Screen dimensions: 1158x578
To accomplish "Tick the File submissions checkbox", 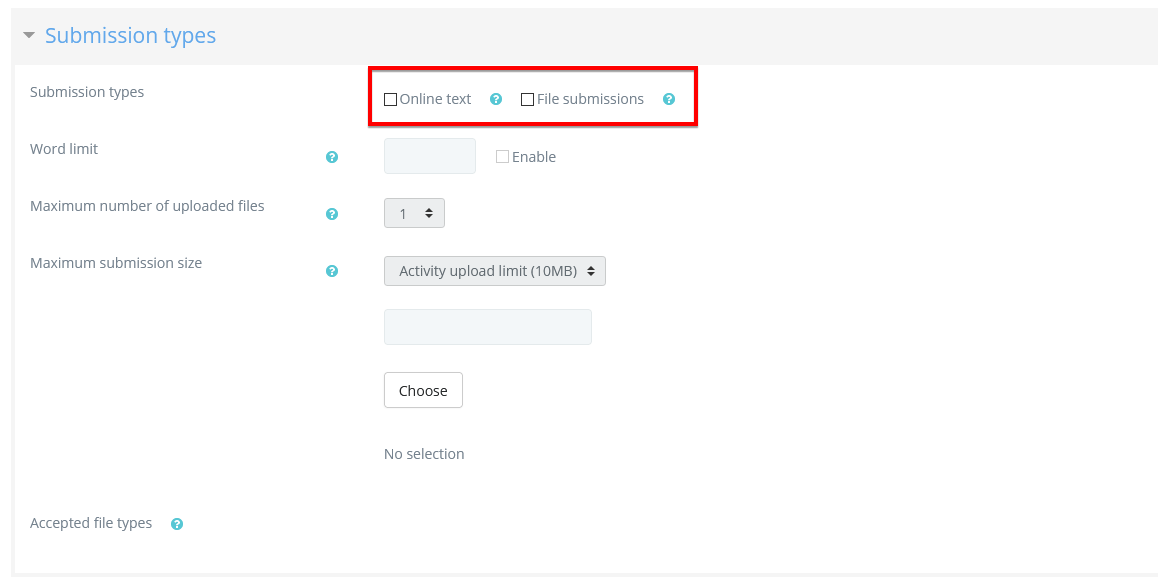I will click(x=528, y=100).
